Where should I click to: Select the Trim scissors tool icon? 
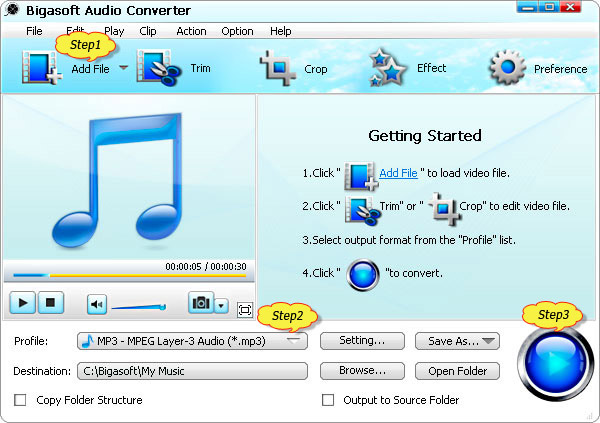point(158,68)
